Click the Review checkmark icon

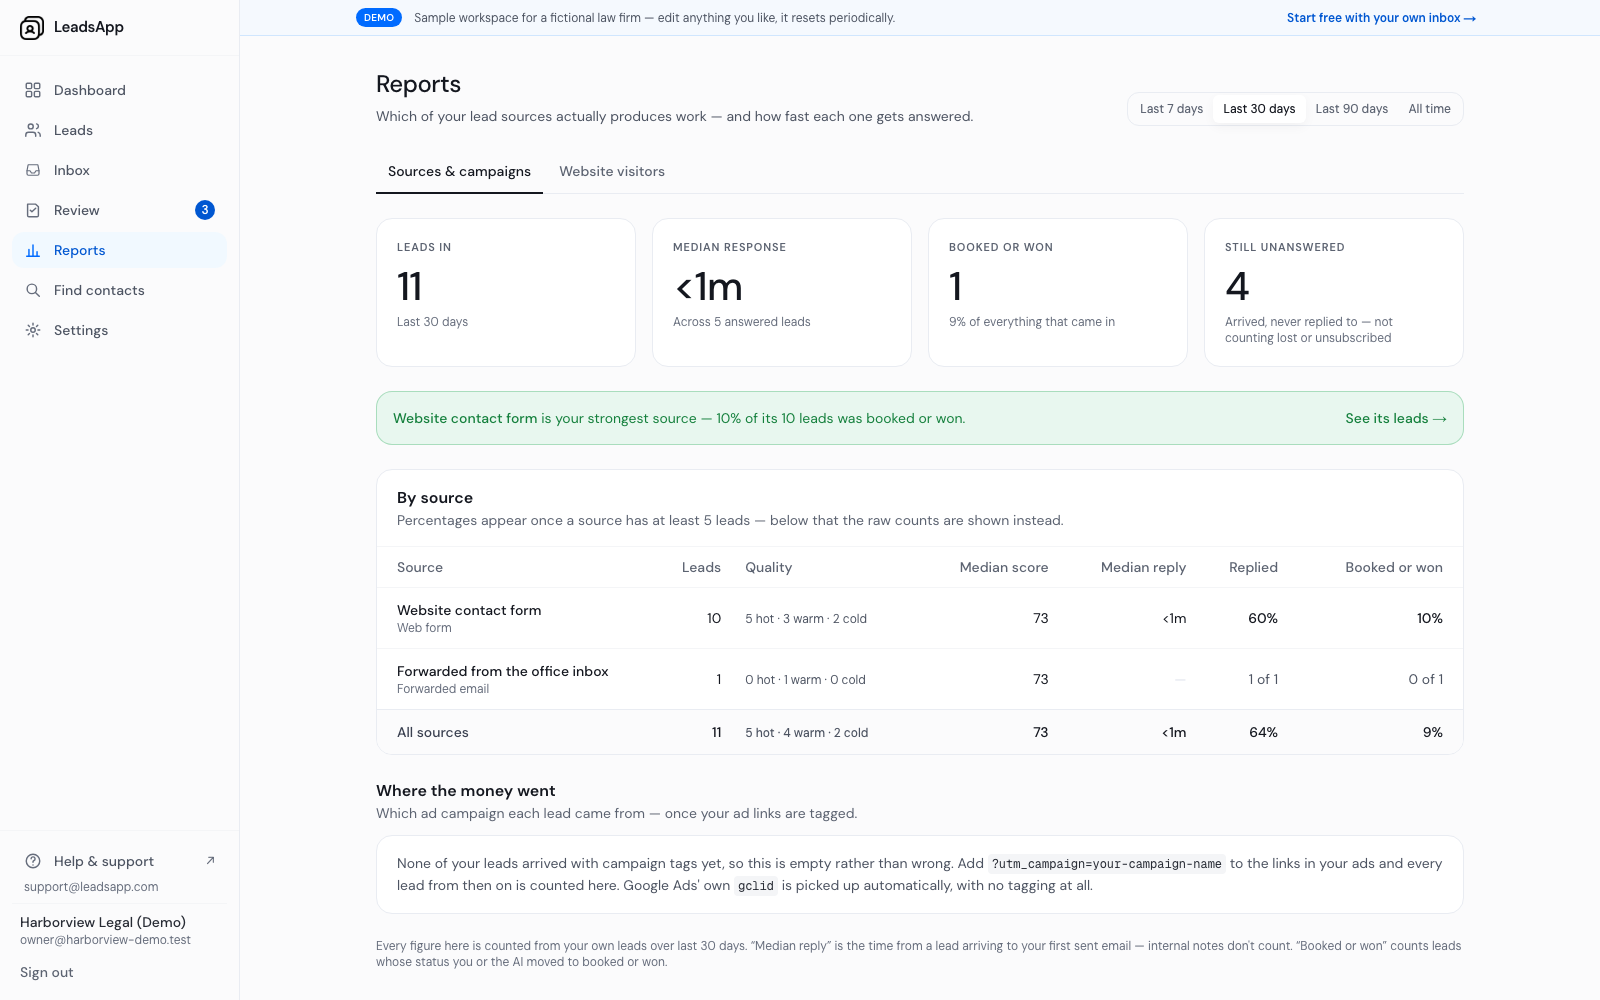33,210
